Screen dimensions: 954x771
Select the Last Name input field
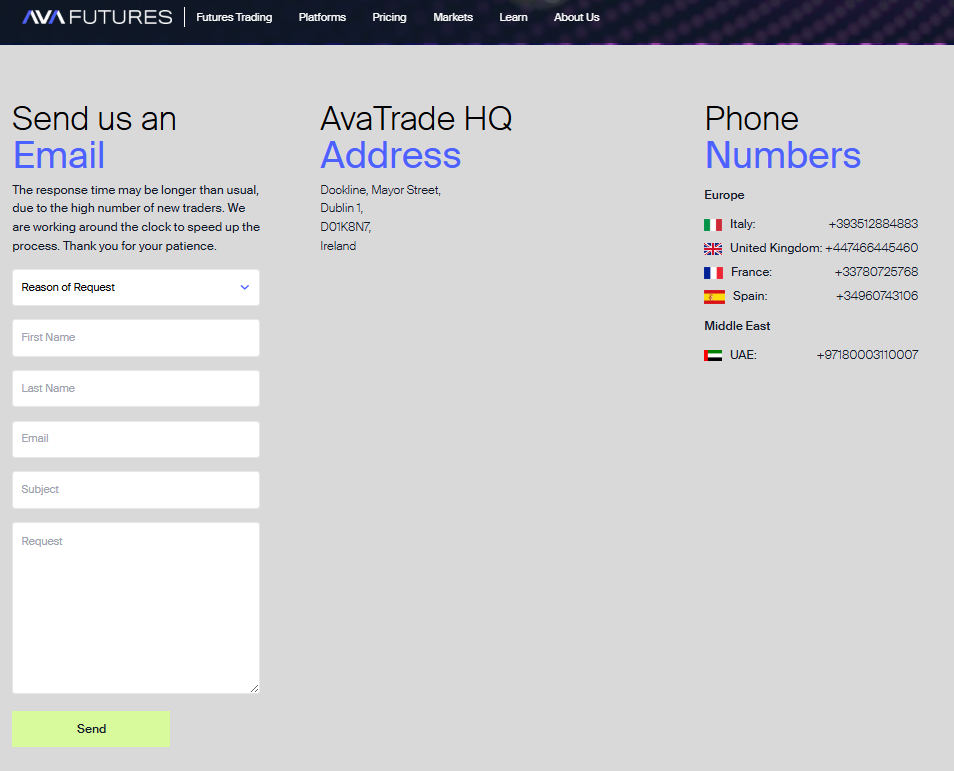(136, 388)
